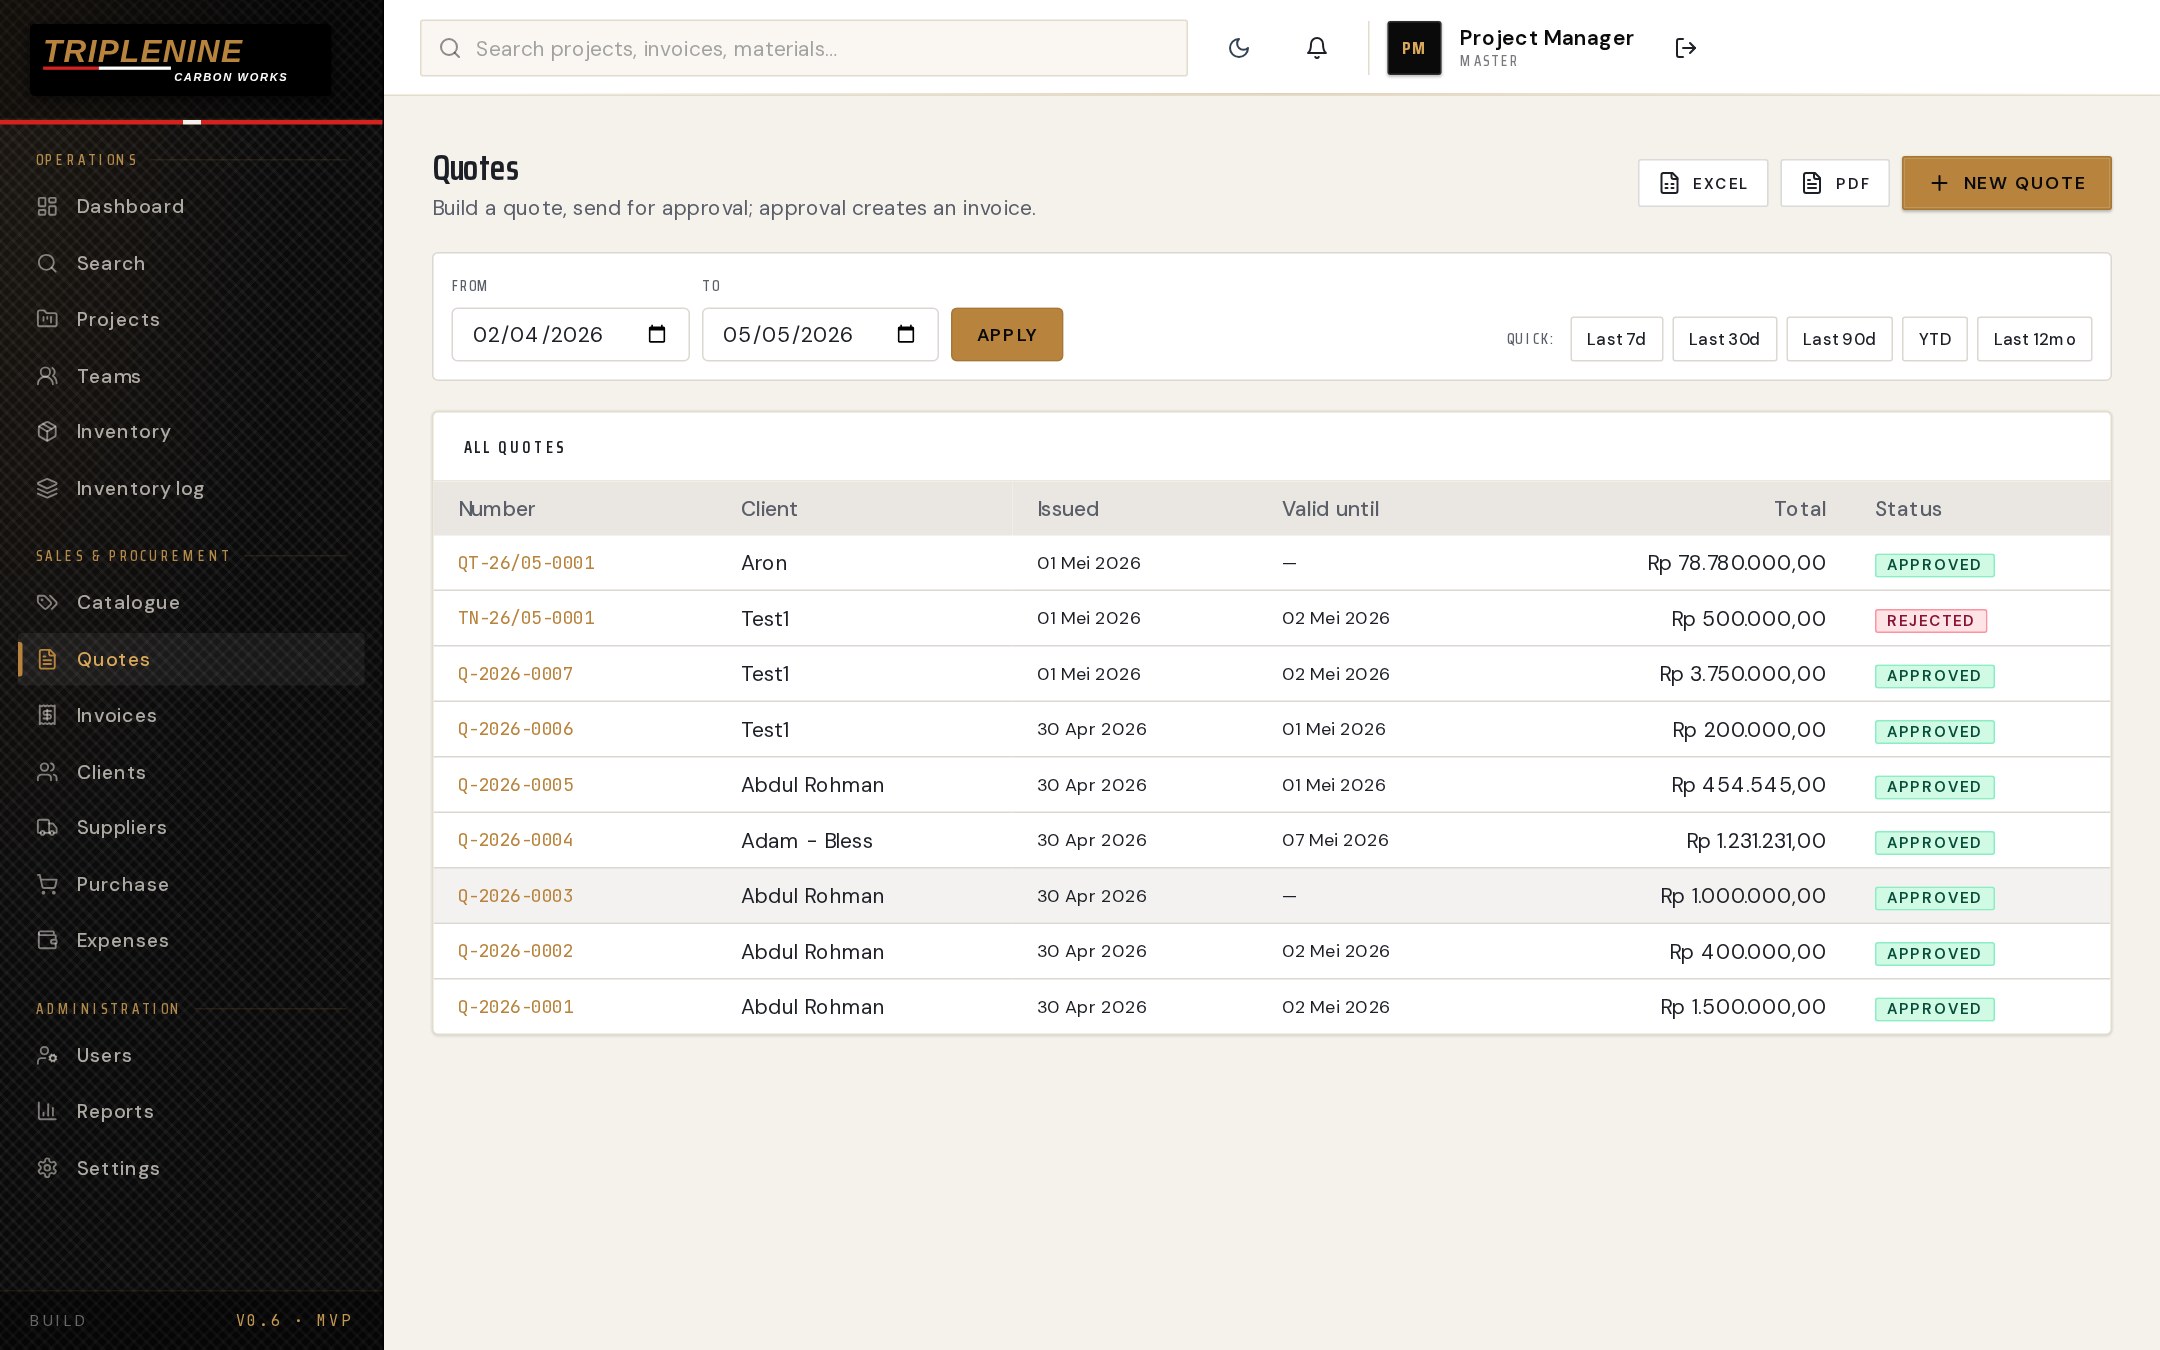Click the Inventory log layers icon
Image resolution: width=2160 pixels, height=1350 pixels.
point(47,488)
